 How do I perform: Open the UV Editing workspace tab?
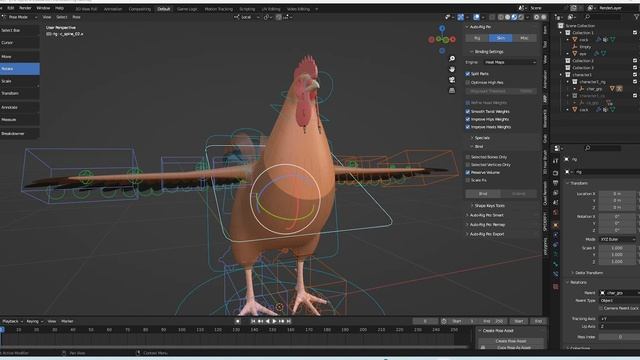(x=271, y=9)
